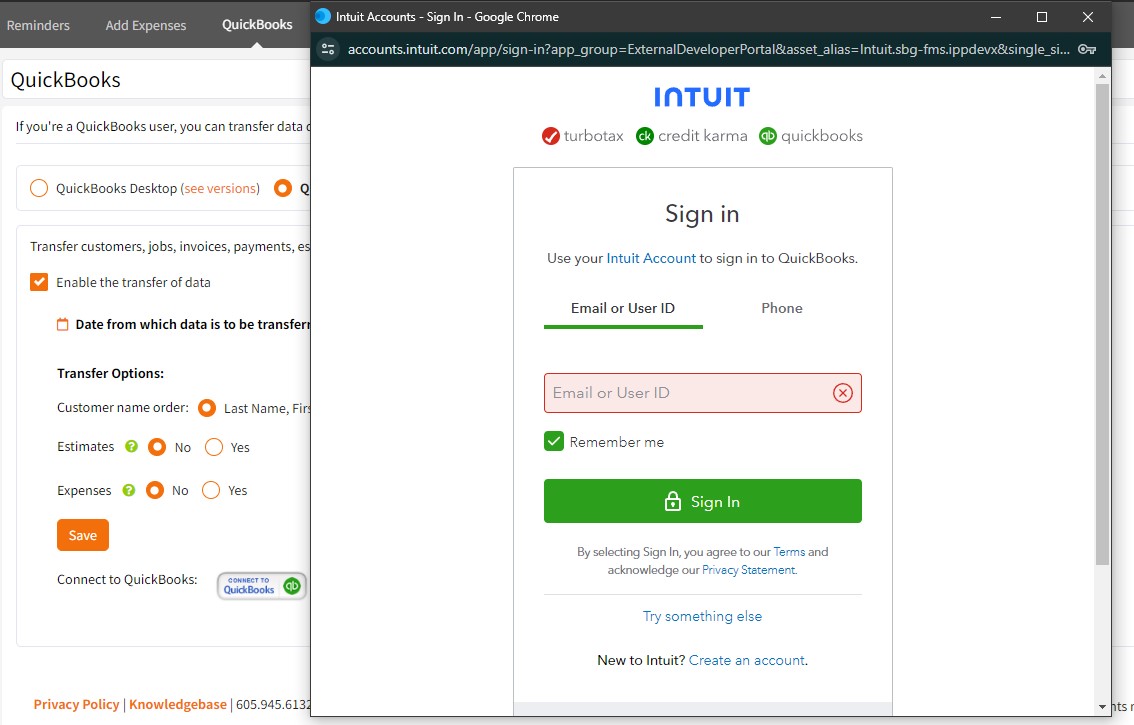This screenshot has height=725, width=1134.
Task: Click the scrollbar up arrow in popup
Action: pos(1102,75)
